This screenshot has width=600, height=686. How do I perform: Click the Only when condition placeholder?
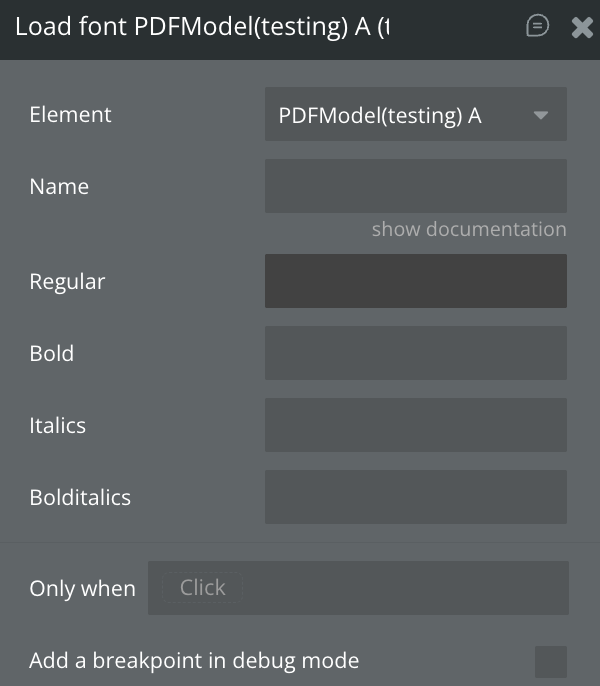203,588
